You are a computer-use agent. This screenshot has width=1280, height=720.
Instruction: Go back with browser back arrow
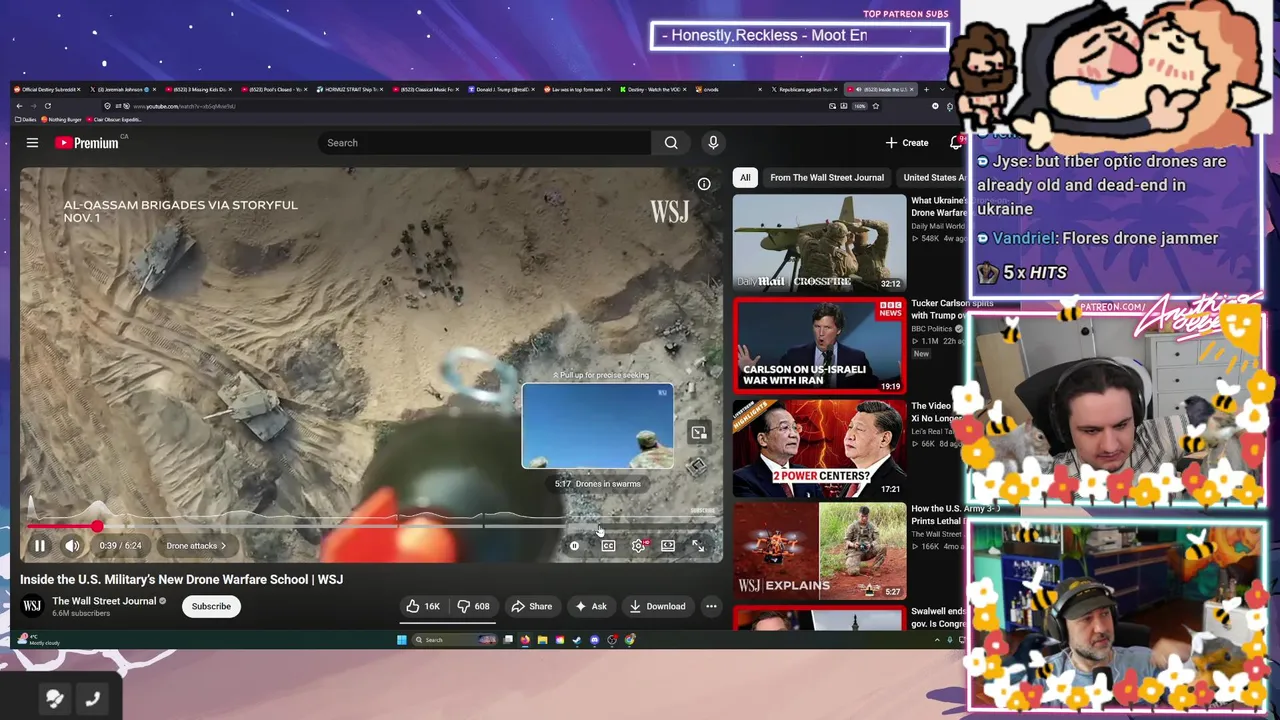click(18, 106)
